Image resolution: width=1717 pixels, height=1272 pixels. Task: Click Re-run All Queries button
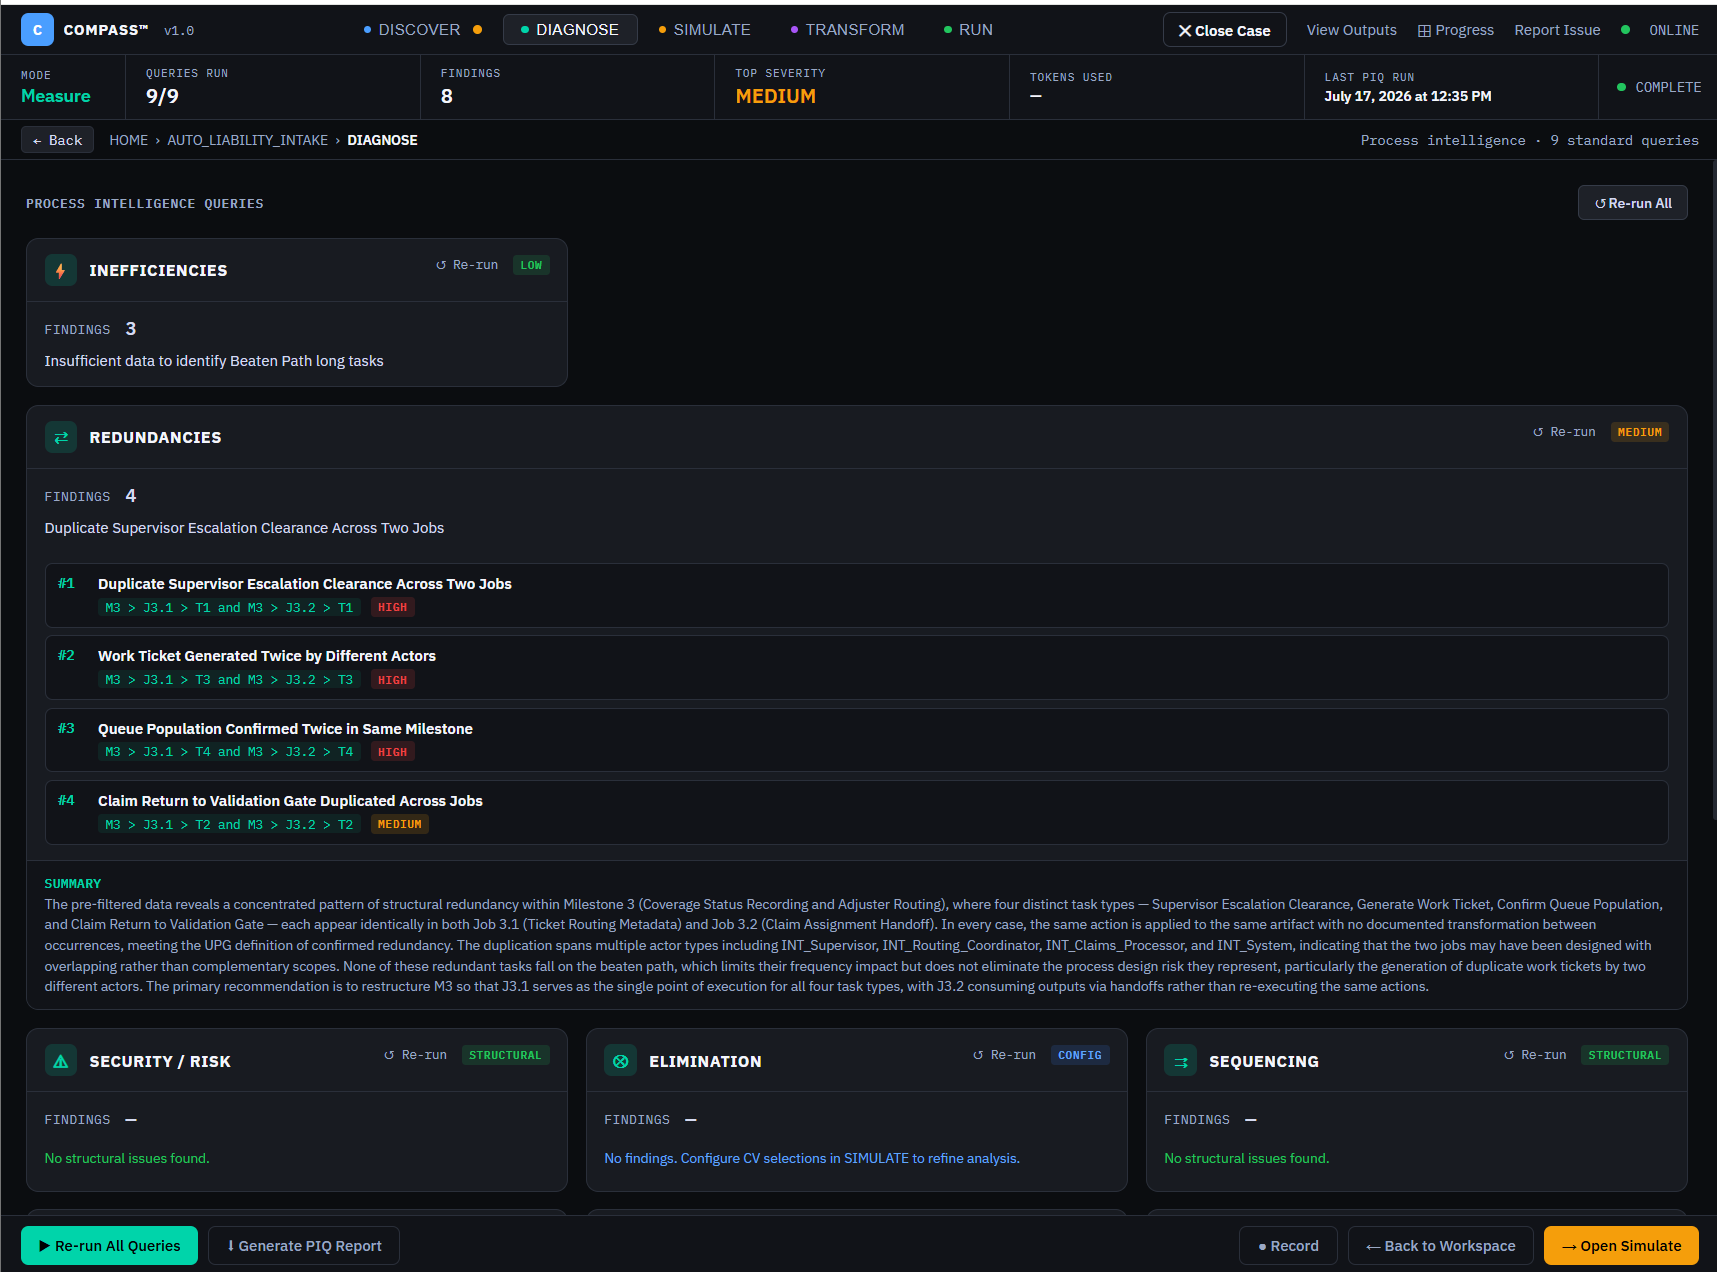(x=109, y=1245)
